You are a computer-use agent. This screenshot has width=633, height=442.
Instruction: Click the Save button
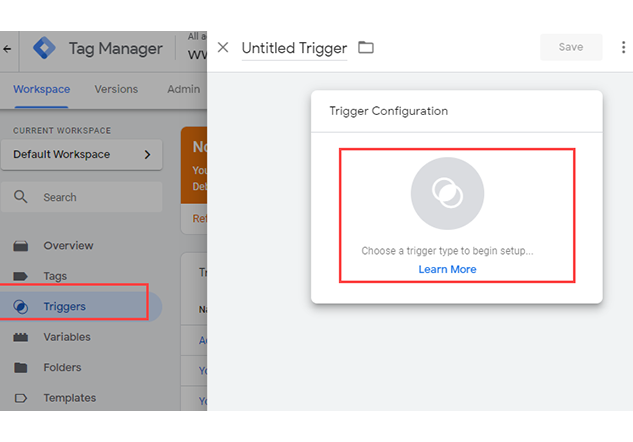(x=571, y=47)
